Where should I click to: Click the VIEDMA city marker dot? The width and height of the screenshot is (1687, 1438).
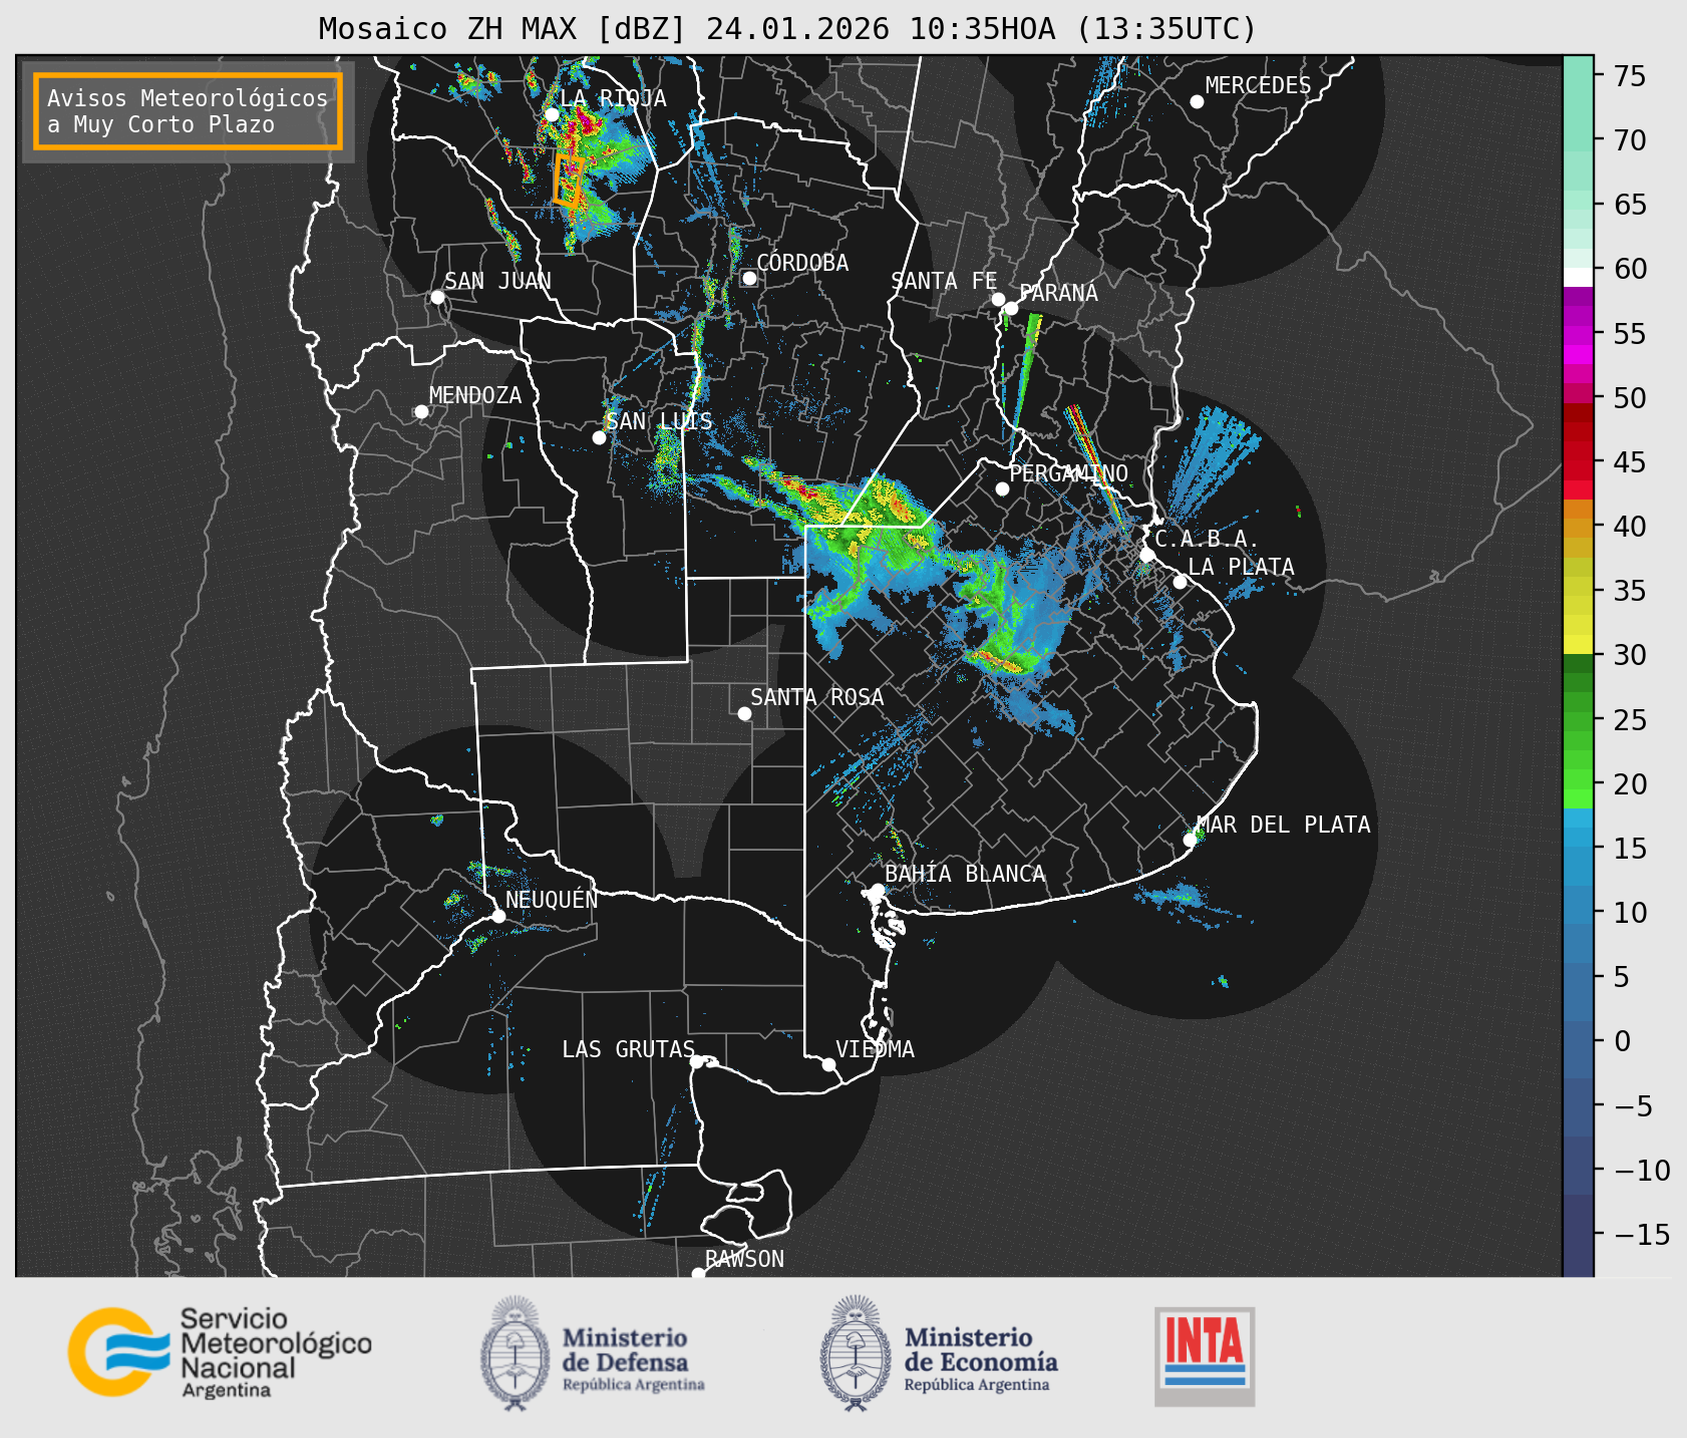click(829, 1064)
